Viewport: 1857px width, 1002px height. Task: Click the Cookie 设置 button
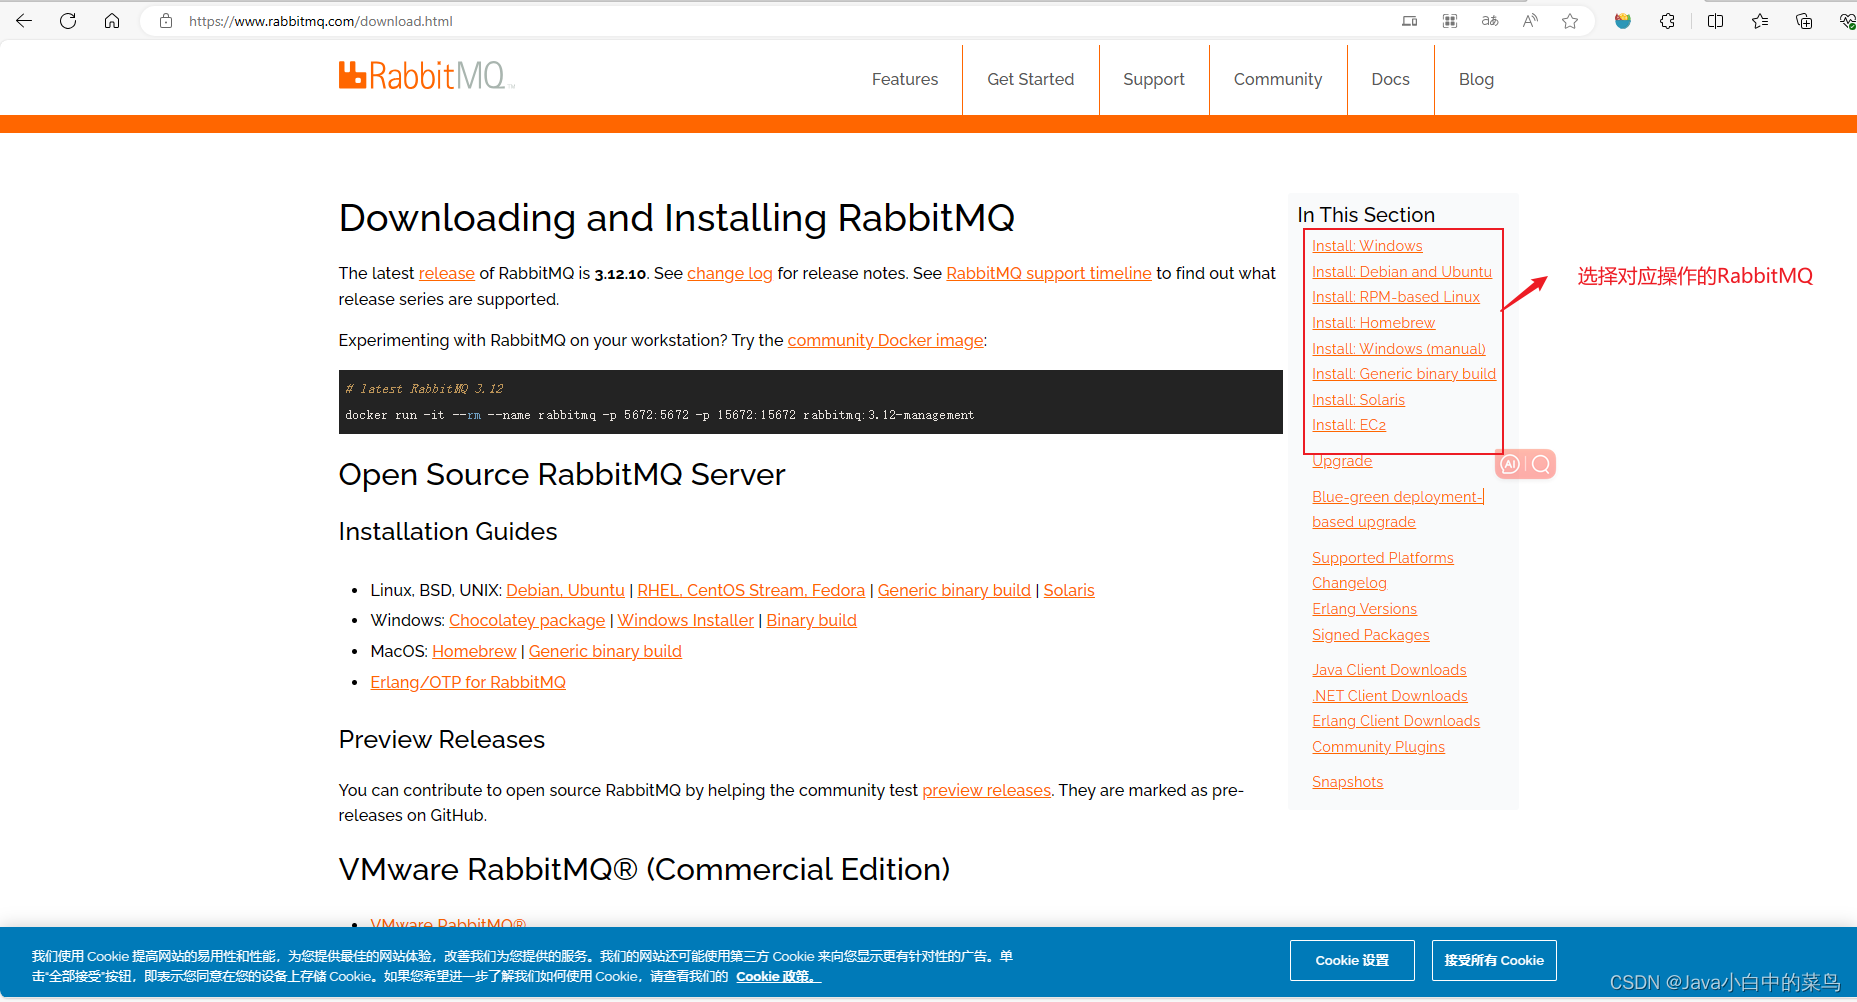pyautogui.click(x=1352, y=960)
